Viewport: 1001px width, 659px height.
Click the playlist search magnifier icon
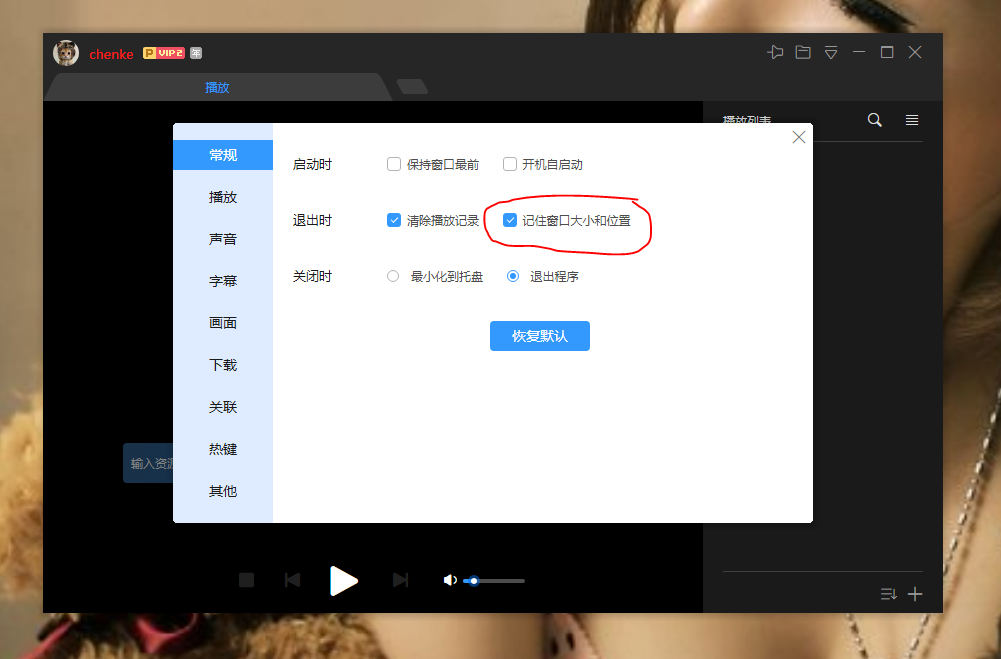pos(875,120)
